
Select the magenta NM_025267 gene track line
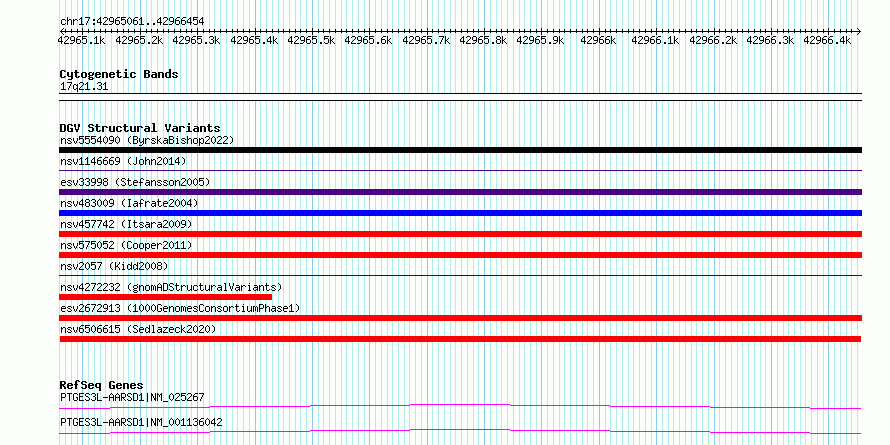460,406
